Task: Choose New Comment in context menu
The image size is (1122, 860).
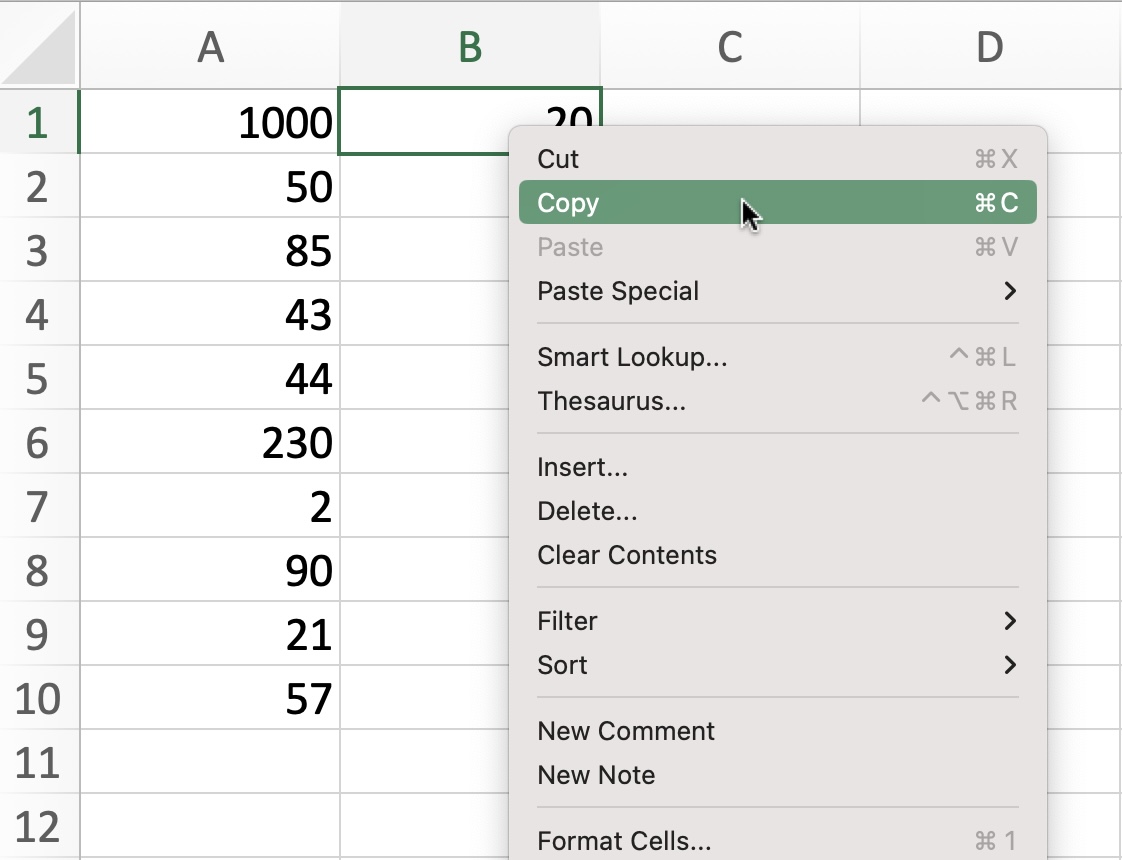Action: click(778, 731)
